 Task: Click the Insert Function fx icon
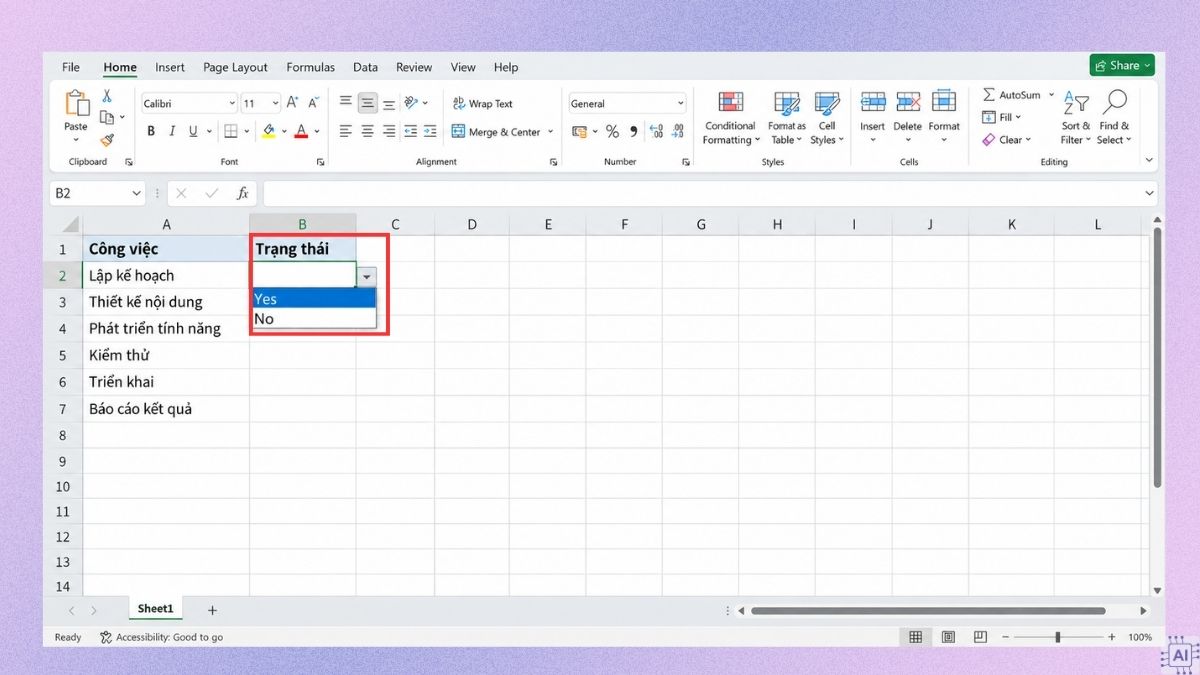tap(242, 193)
